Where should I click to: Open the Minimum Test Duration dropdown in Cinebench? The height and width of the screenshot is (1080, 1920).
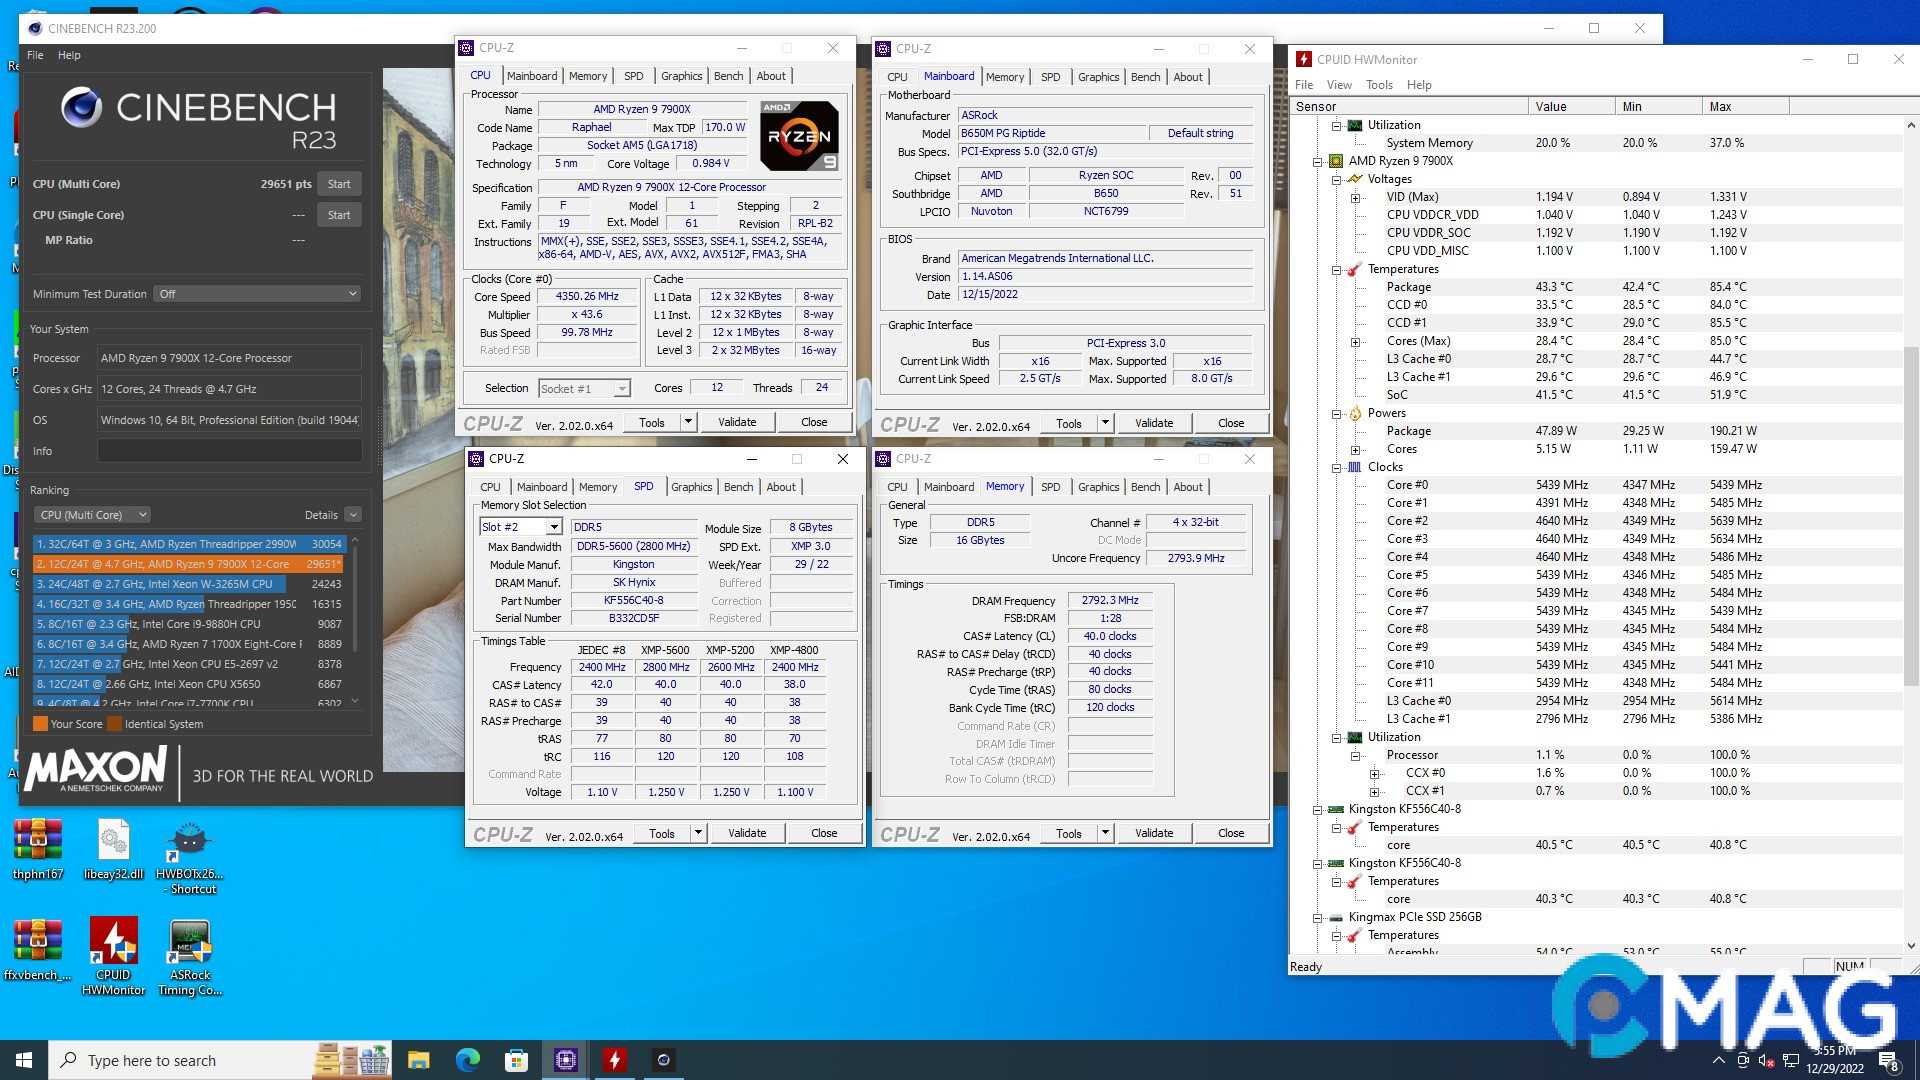tap(256, 293)
